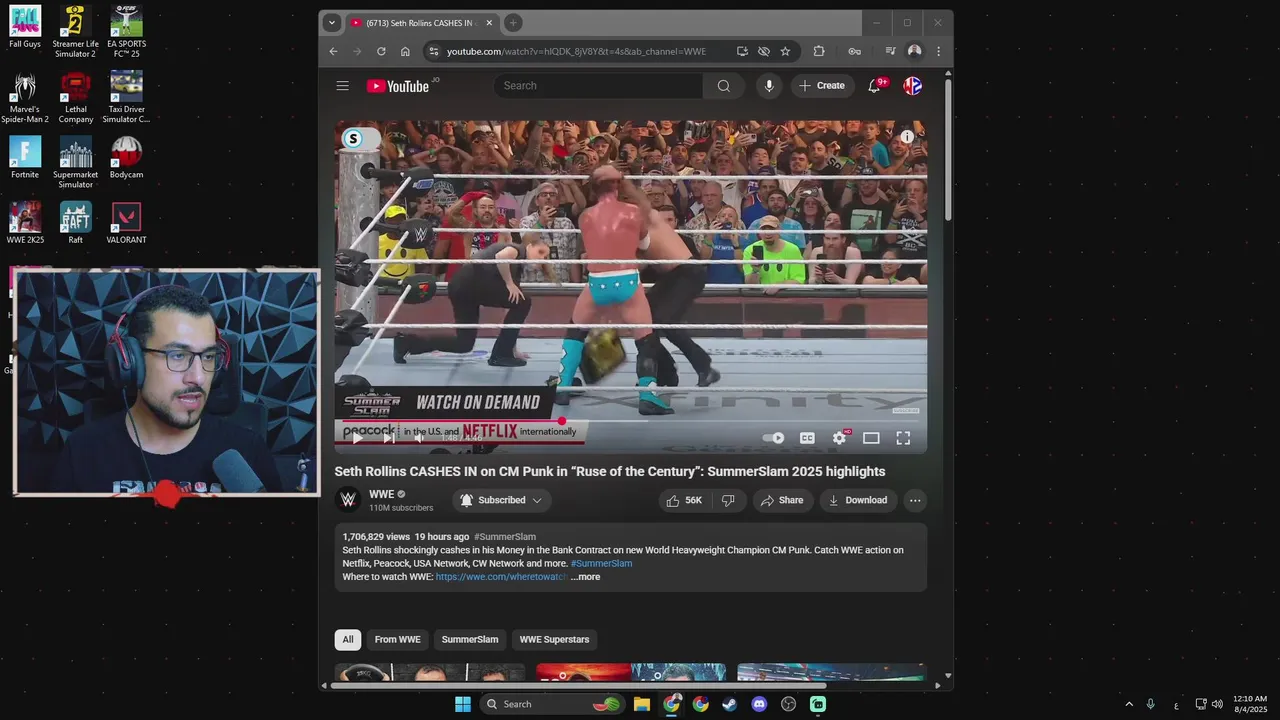Toggle autoplay switch in player
The width and height of the screenshot is (1280, 720).
[773, 438]
